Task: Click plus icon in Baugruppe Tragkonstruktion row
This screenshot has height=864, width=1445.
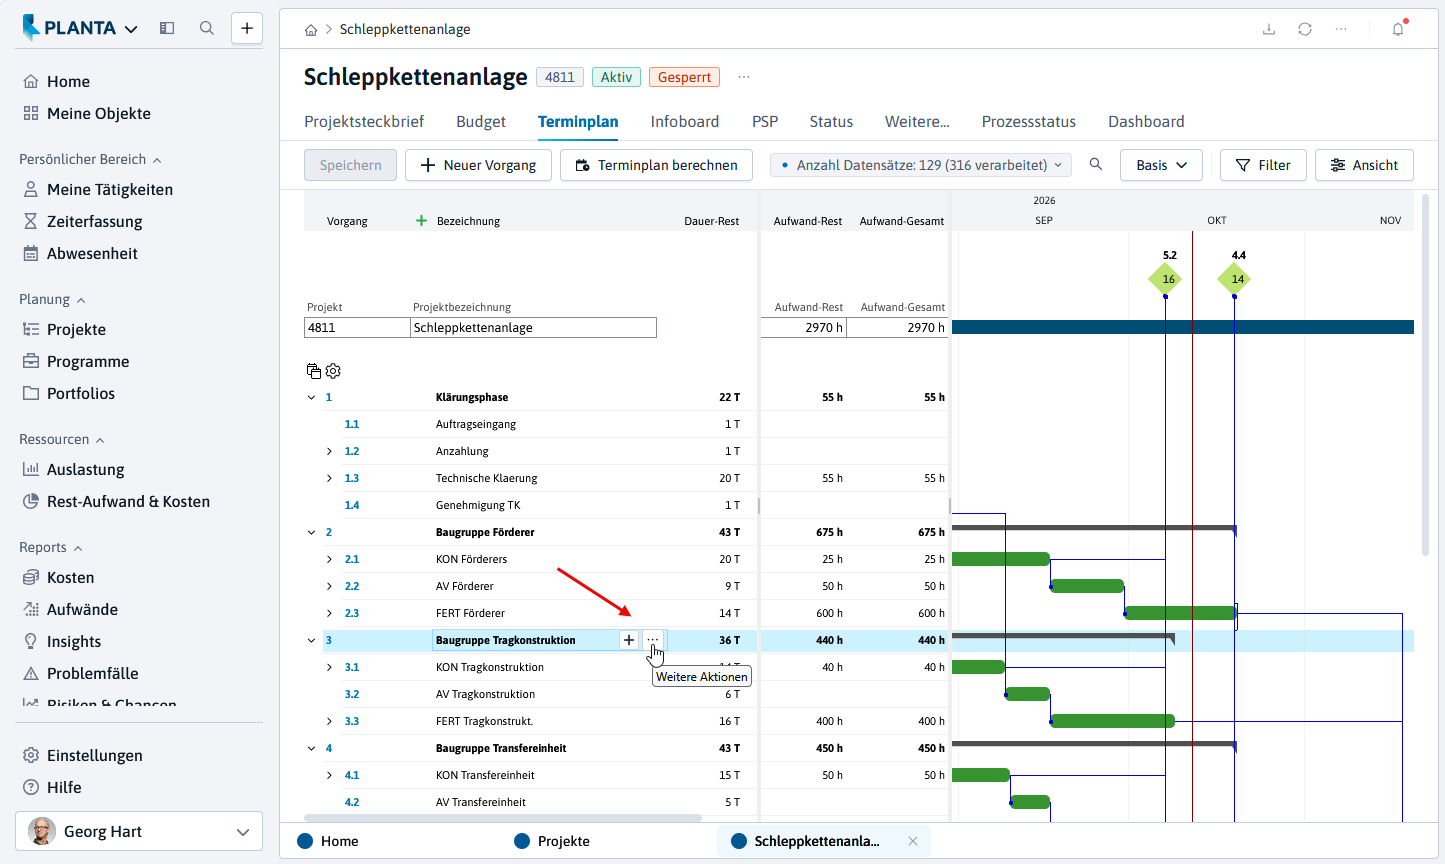Action: (629, 640)
